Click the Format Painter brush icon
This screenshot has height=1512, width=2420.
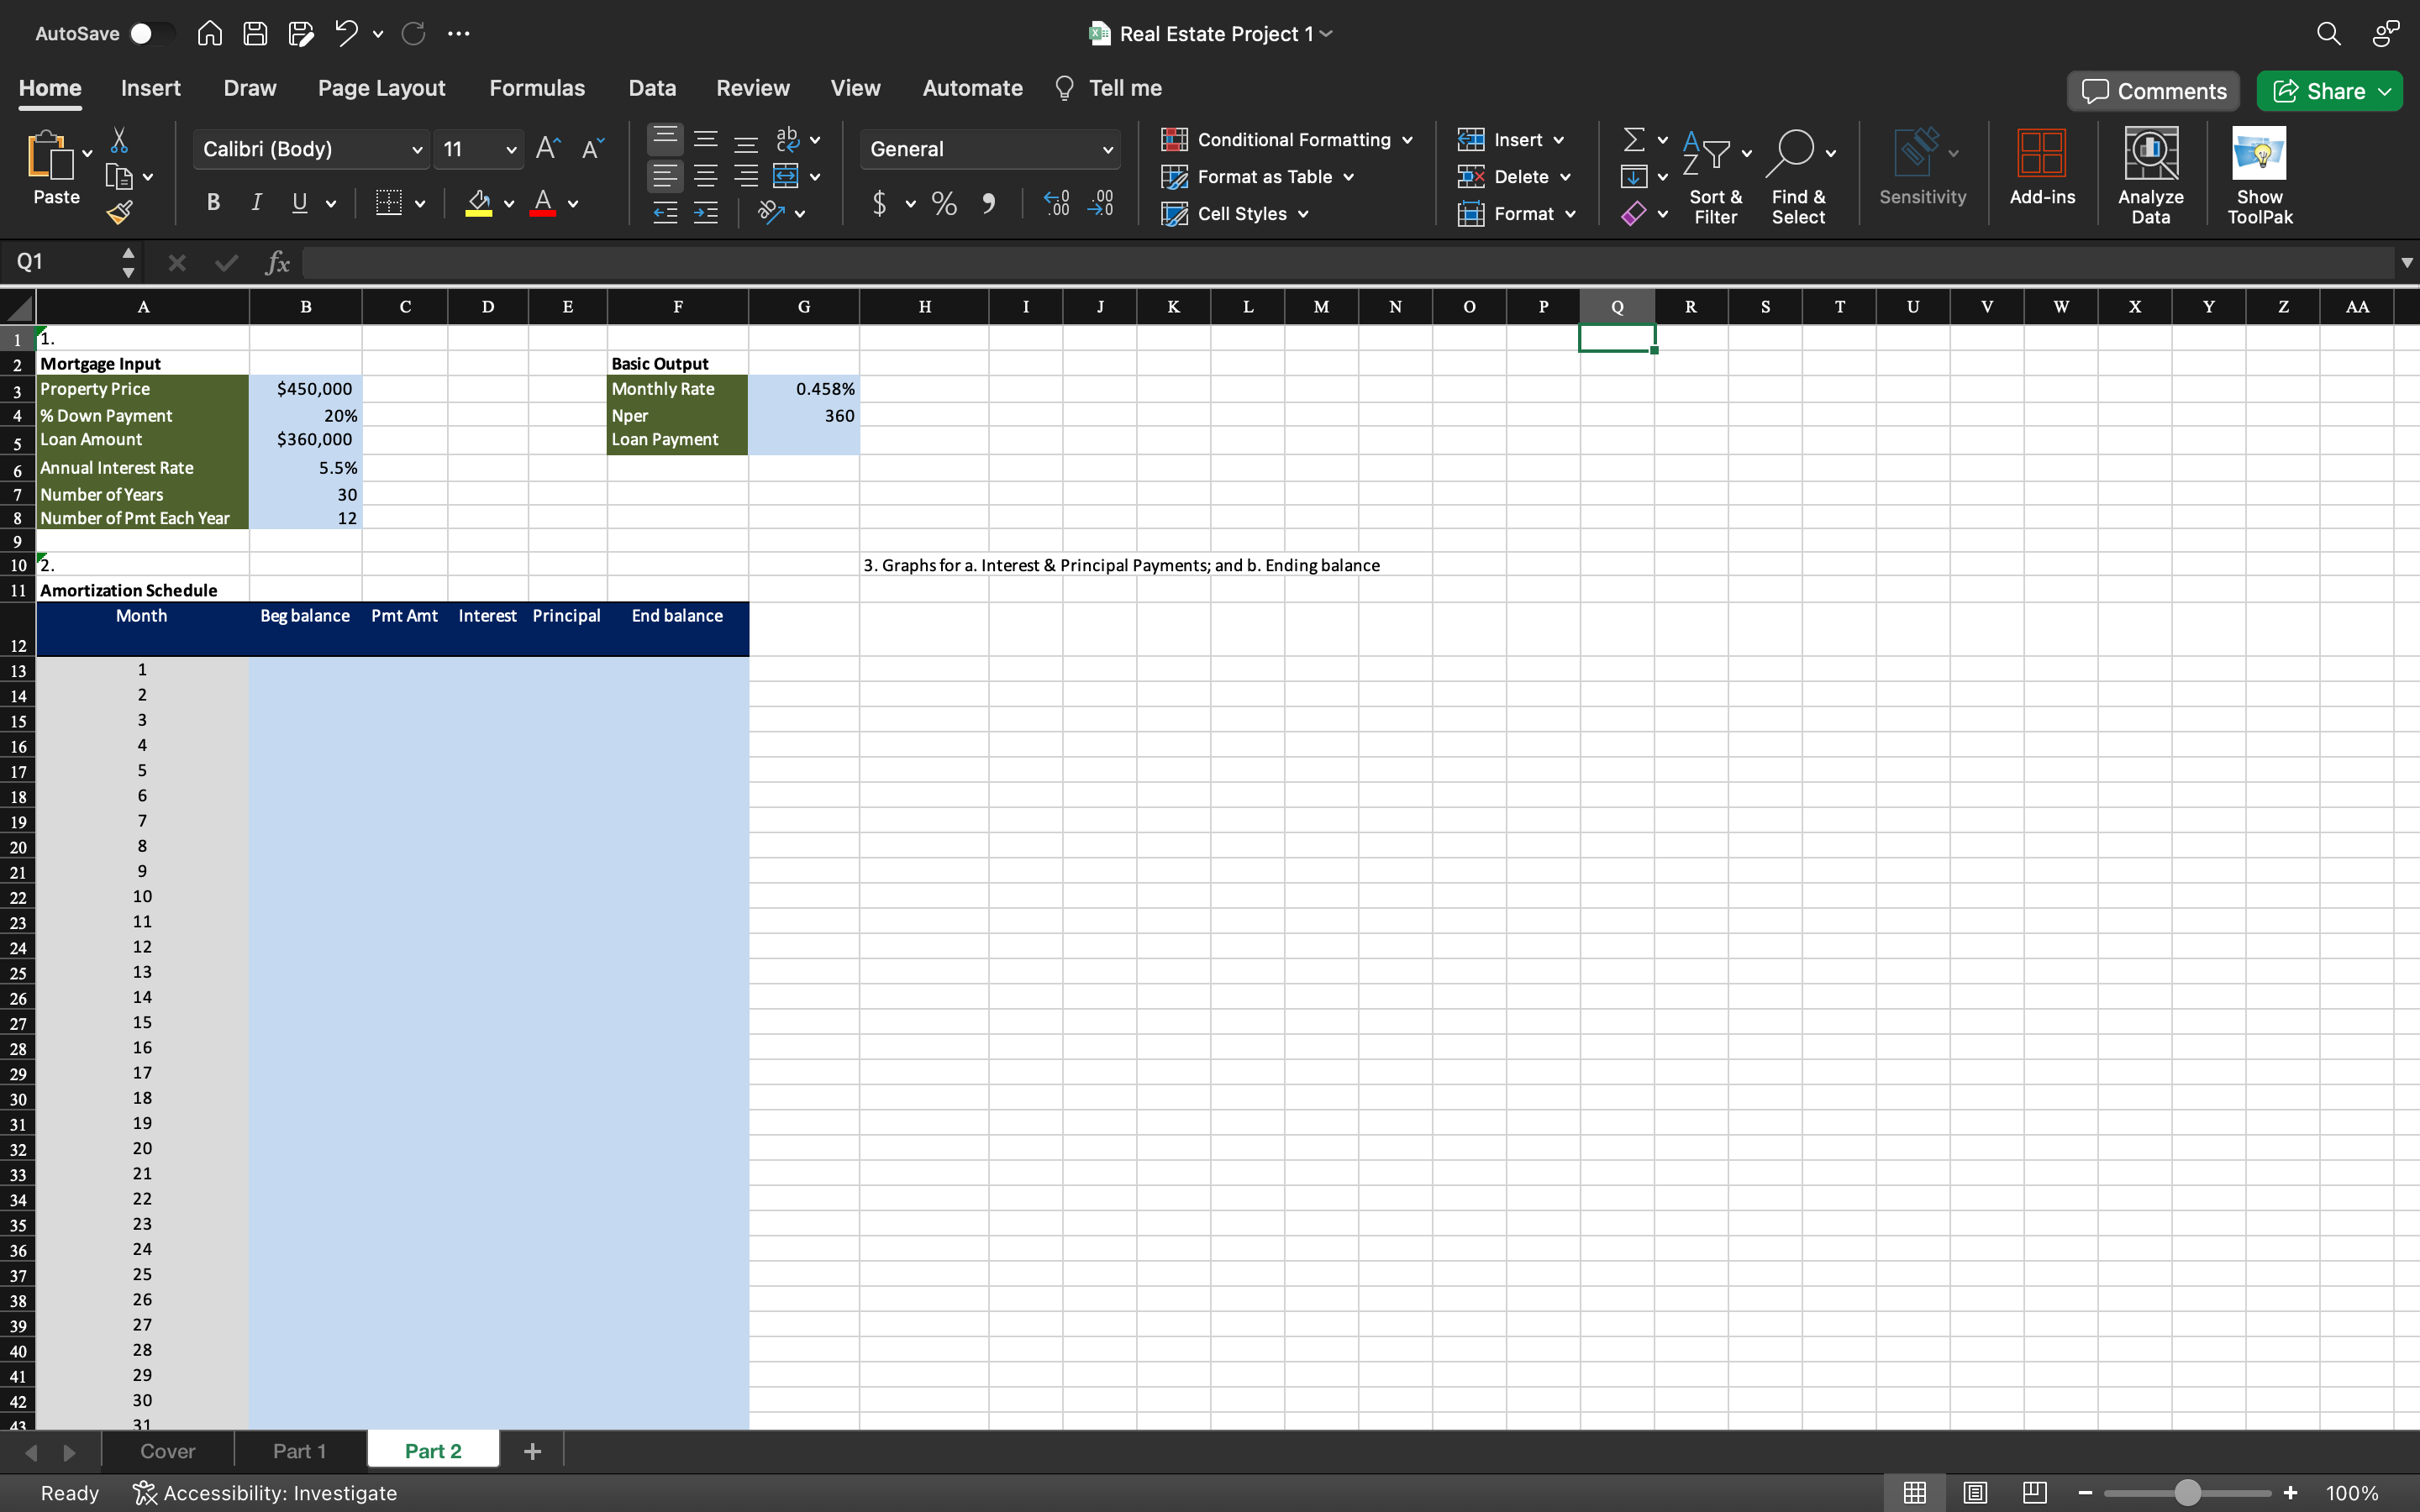coord(119,212)
